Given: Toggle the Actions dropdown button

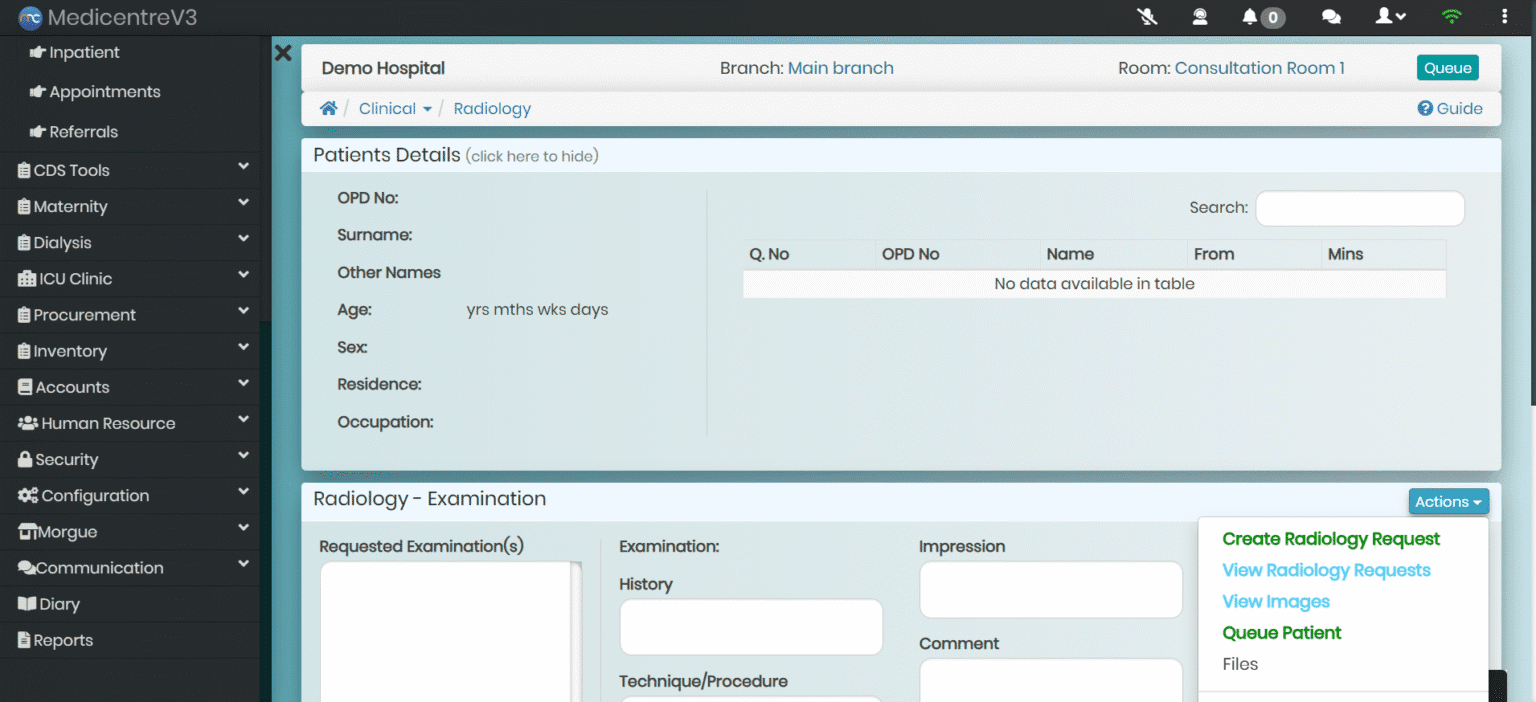Looking at the screenshot, I should pos(1448,502).
